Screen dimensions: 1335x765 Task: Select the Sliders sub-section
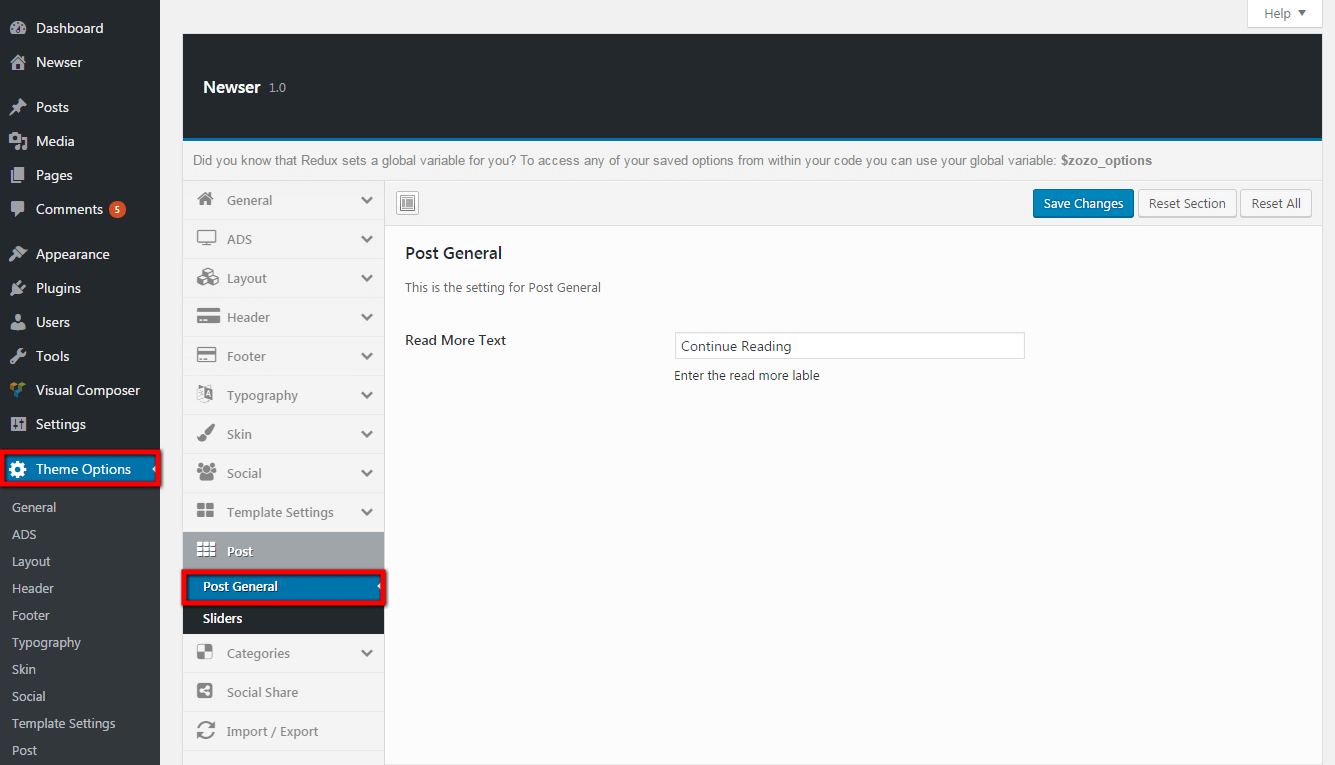click(223, 619)
